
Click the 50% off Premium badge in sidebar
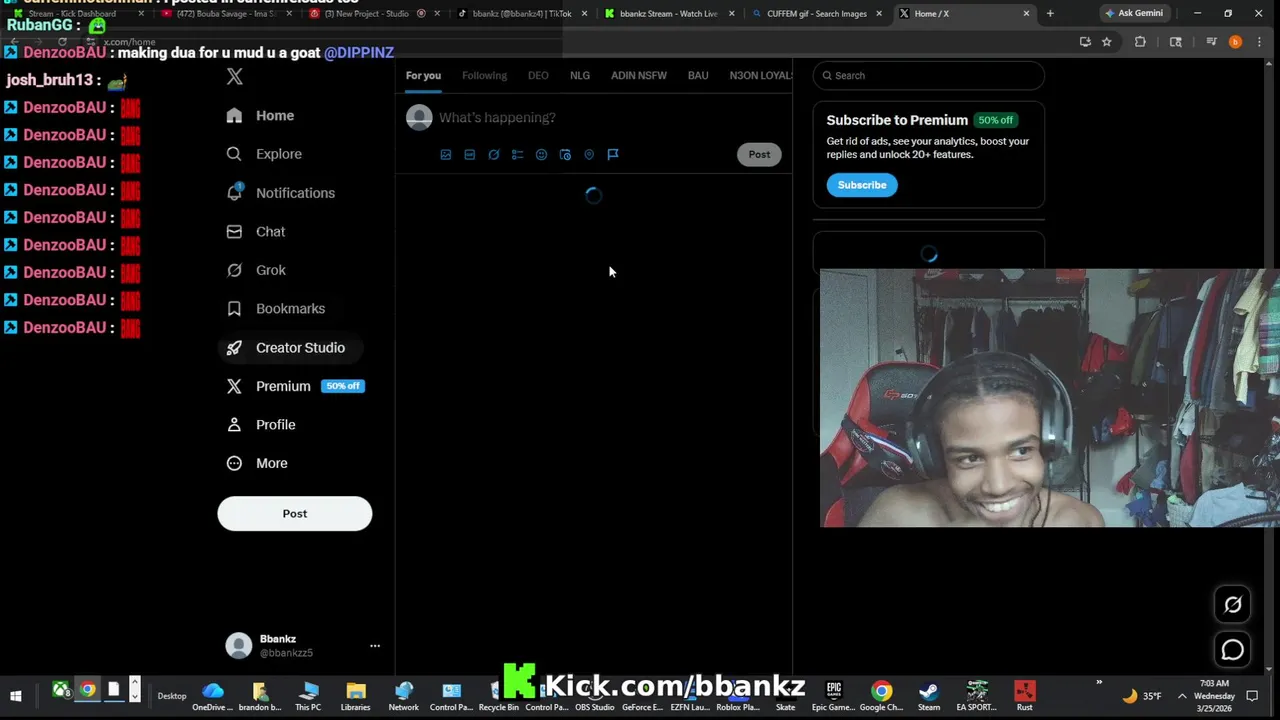pyautogui.click(x=343, y=386)
